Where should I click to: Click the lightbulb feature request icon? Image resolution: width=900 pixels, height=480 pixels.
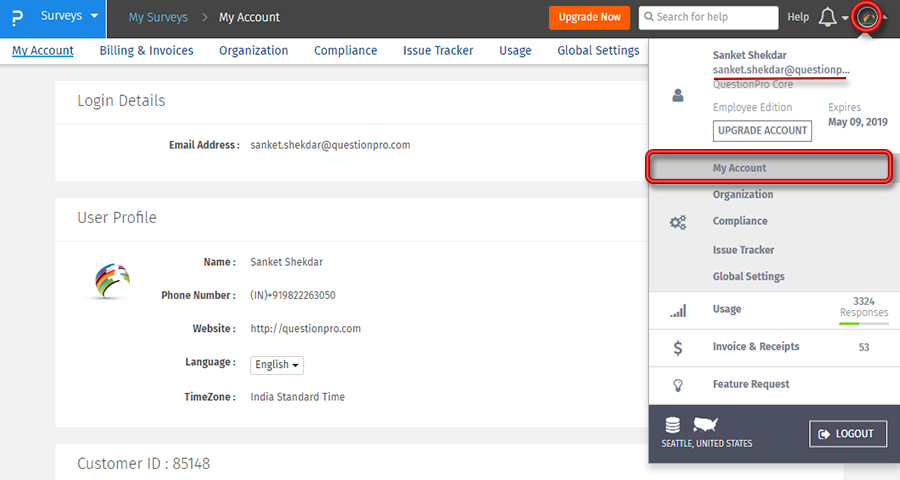tap(678, 385)
